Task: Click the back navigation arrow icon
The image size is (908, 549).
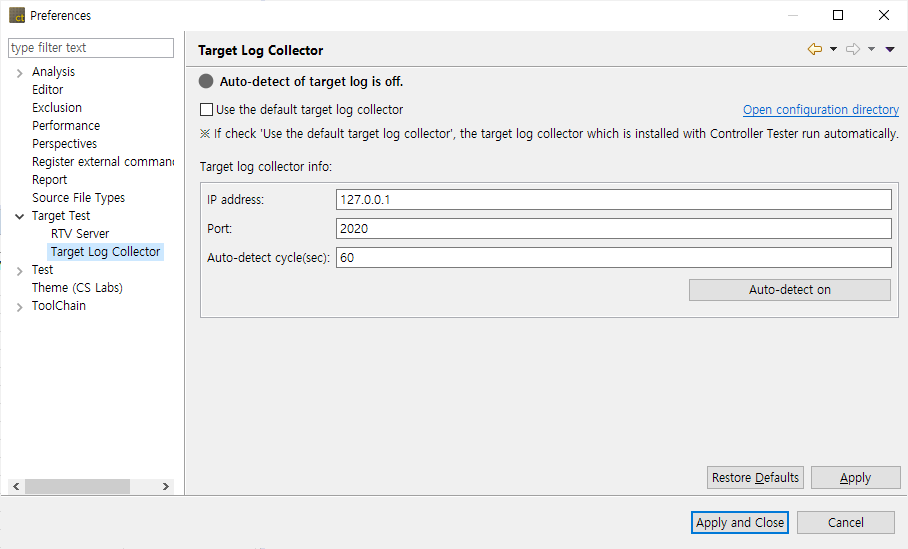Action: pyautogui.click(x=814, y=49)
